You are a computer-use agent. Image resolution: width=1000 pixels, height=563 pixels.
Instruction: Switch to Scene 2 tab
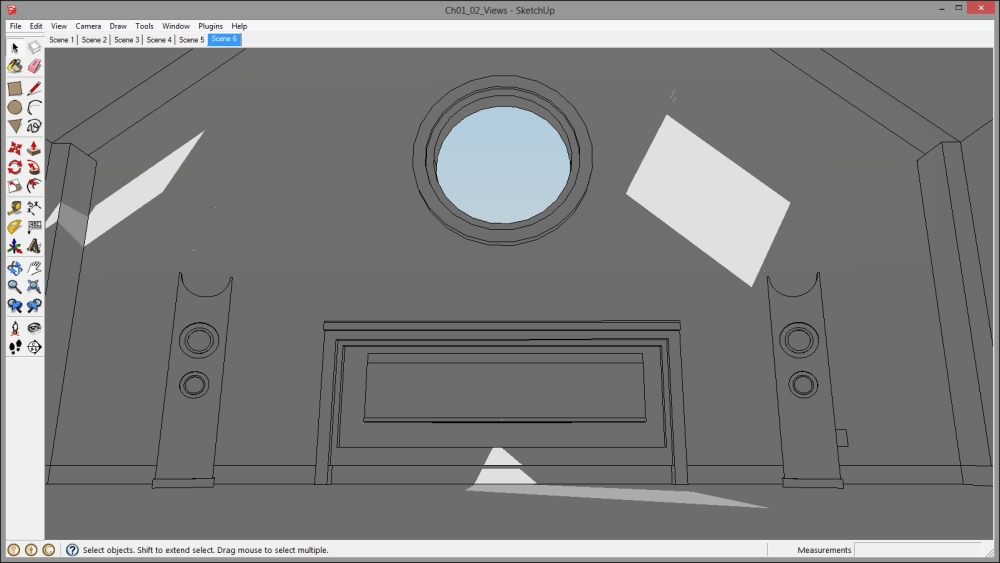[94, 40]
